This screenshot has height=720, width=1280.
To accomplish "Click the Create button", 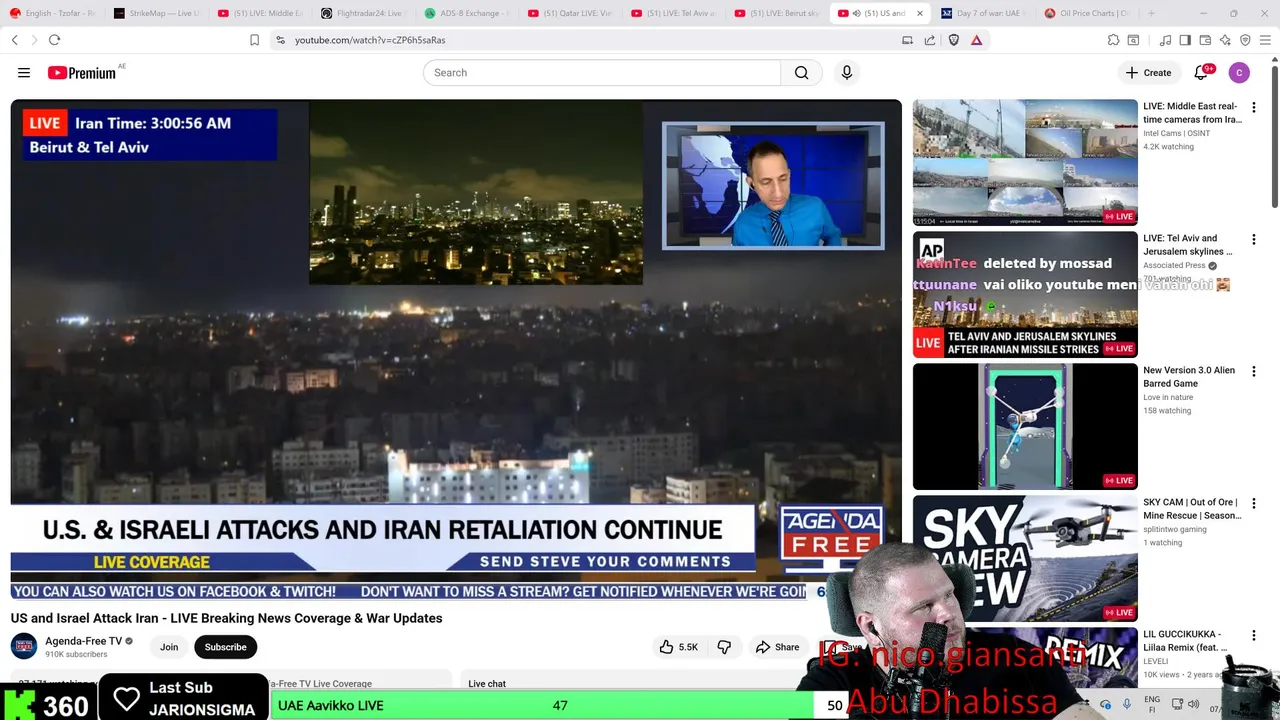I will tap(1148, 73).
